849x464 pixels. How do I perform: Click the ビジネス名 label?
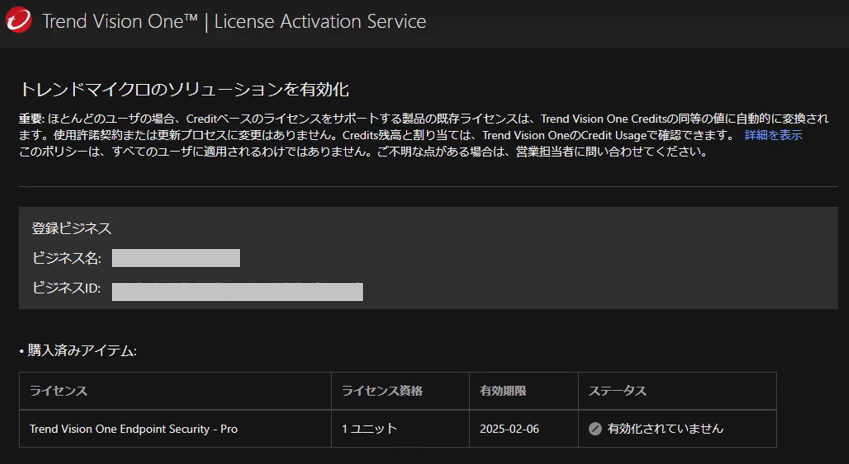coord(66,259)
